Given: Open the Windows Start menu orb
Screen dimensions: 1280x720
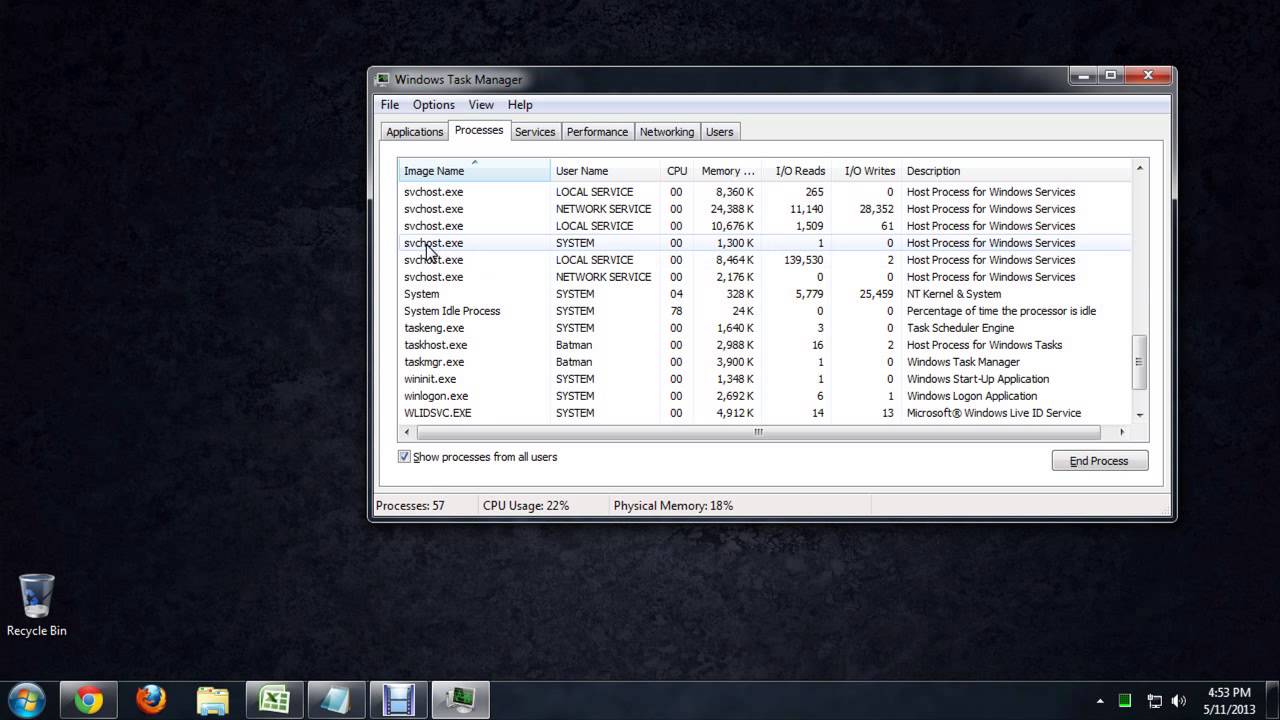Looking at the screenshot, I should (26, 699).
